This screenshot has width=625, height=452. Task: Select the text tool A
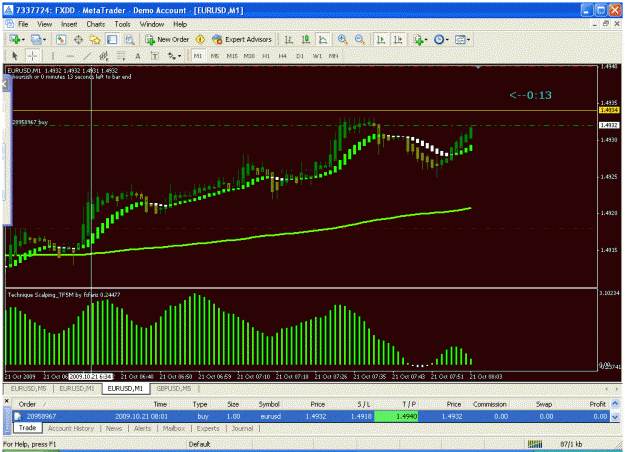138,56
